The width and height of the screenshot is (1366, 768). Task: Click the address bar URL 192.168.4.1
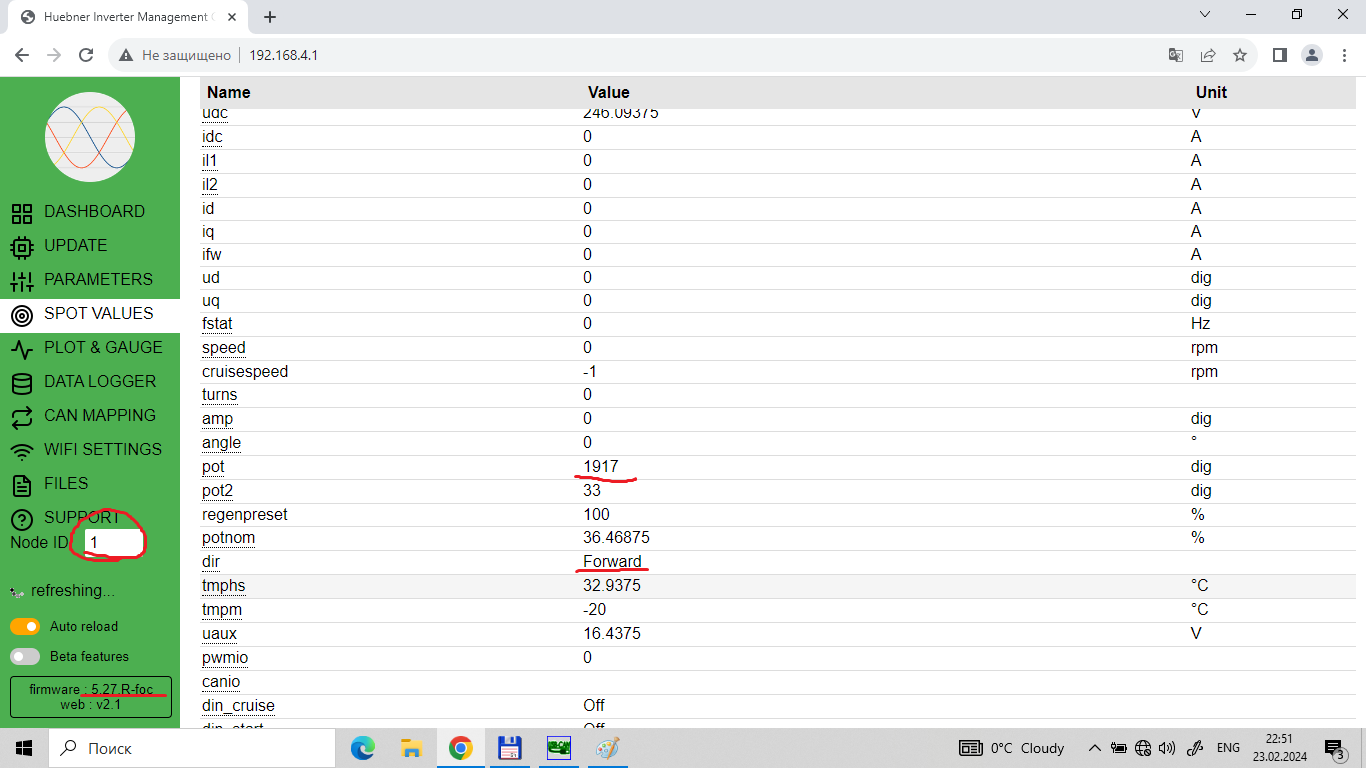tap(283, 56)
